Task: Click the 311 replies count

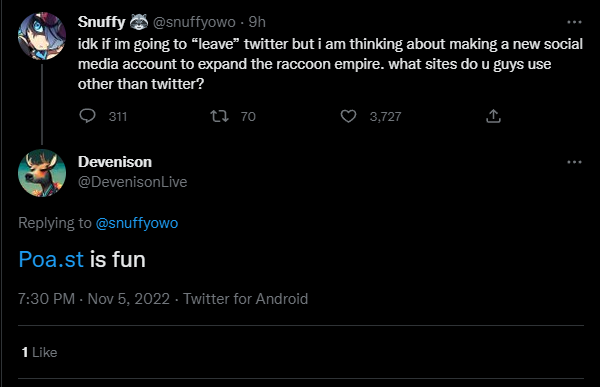Action: 118,116
